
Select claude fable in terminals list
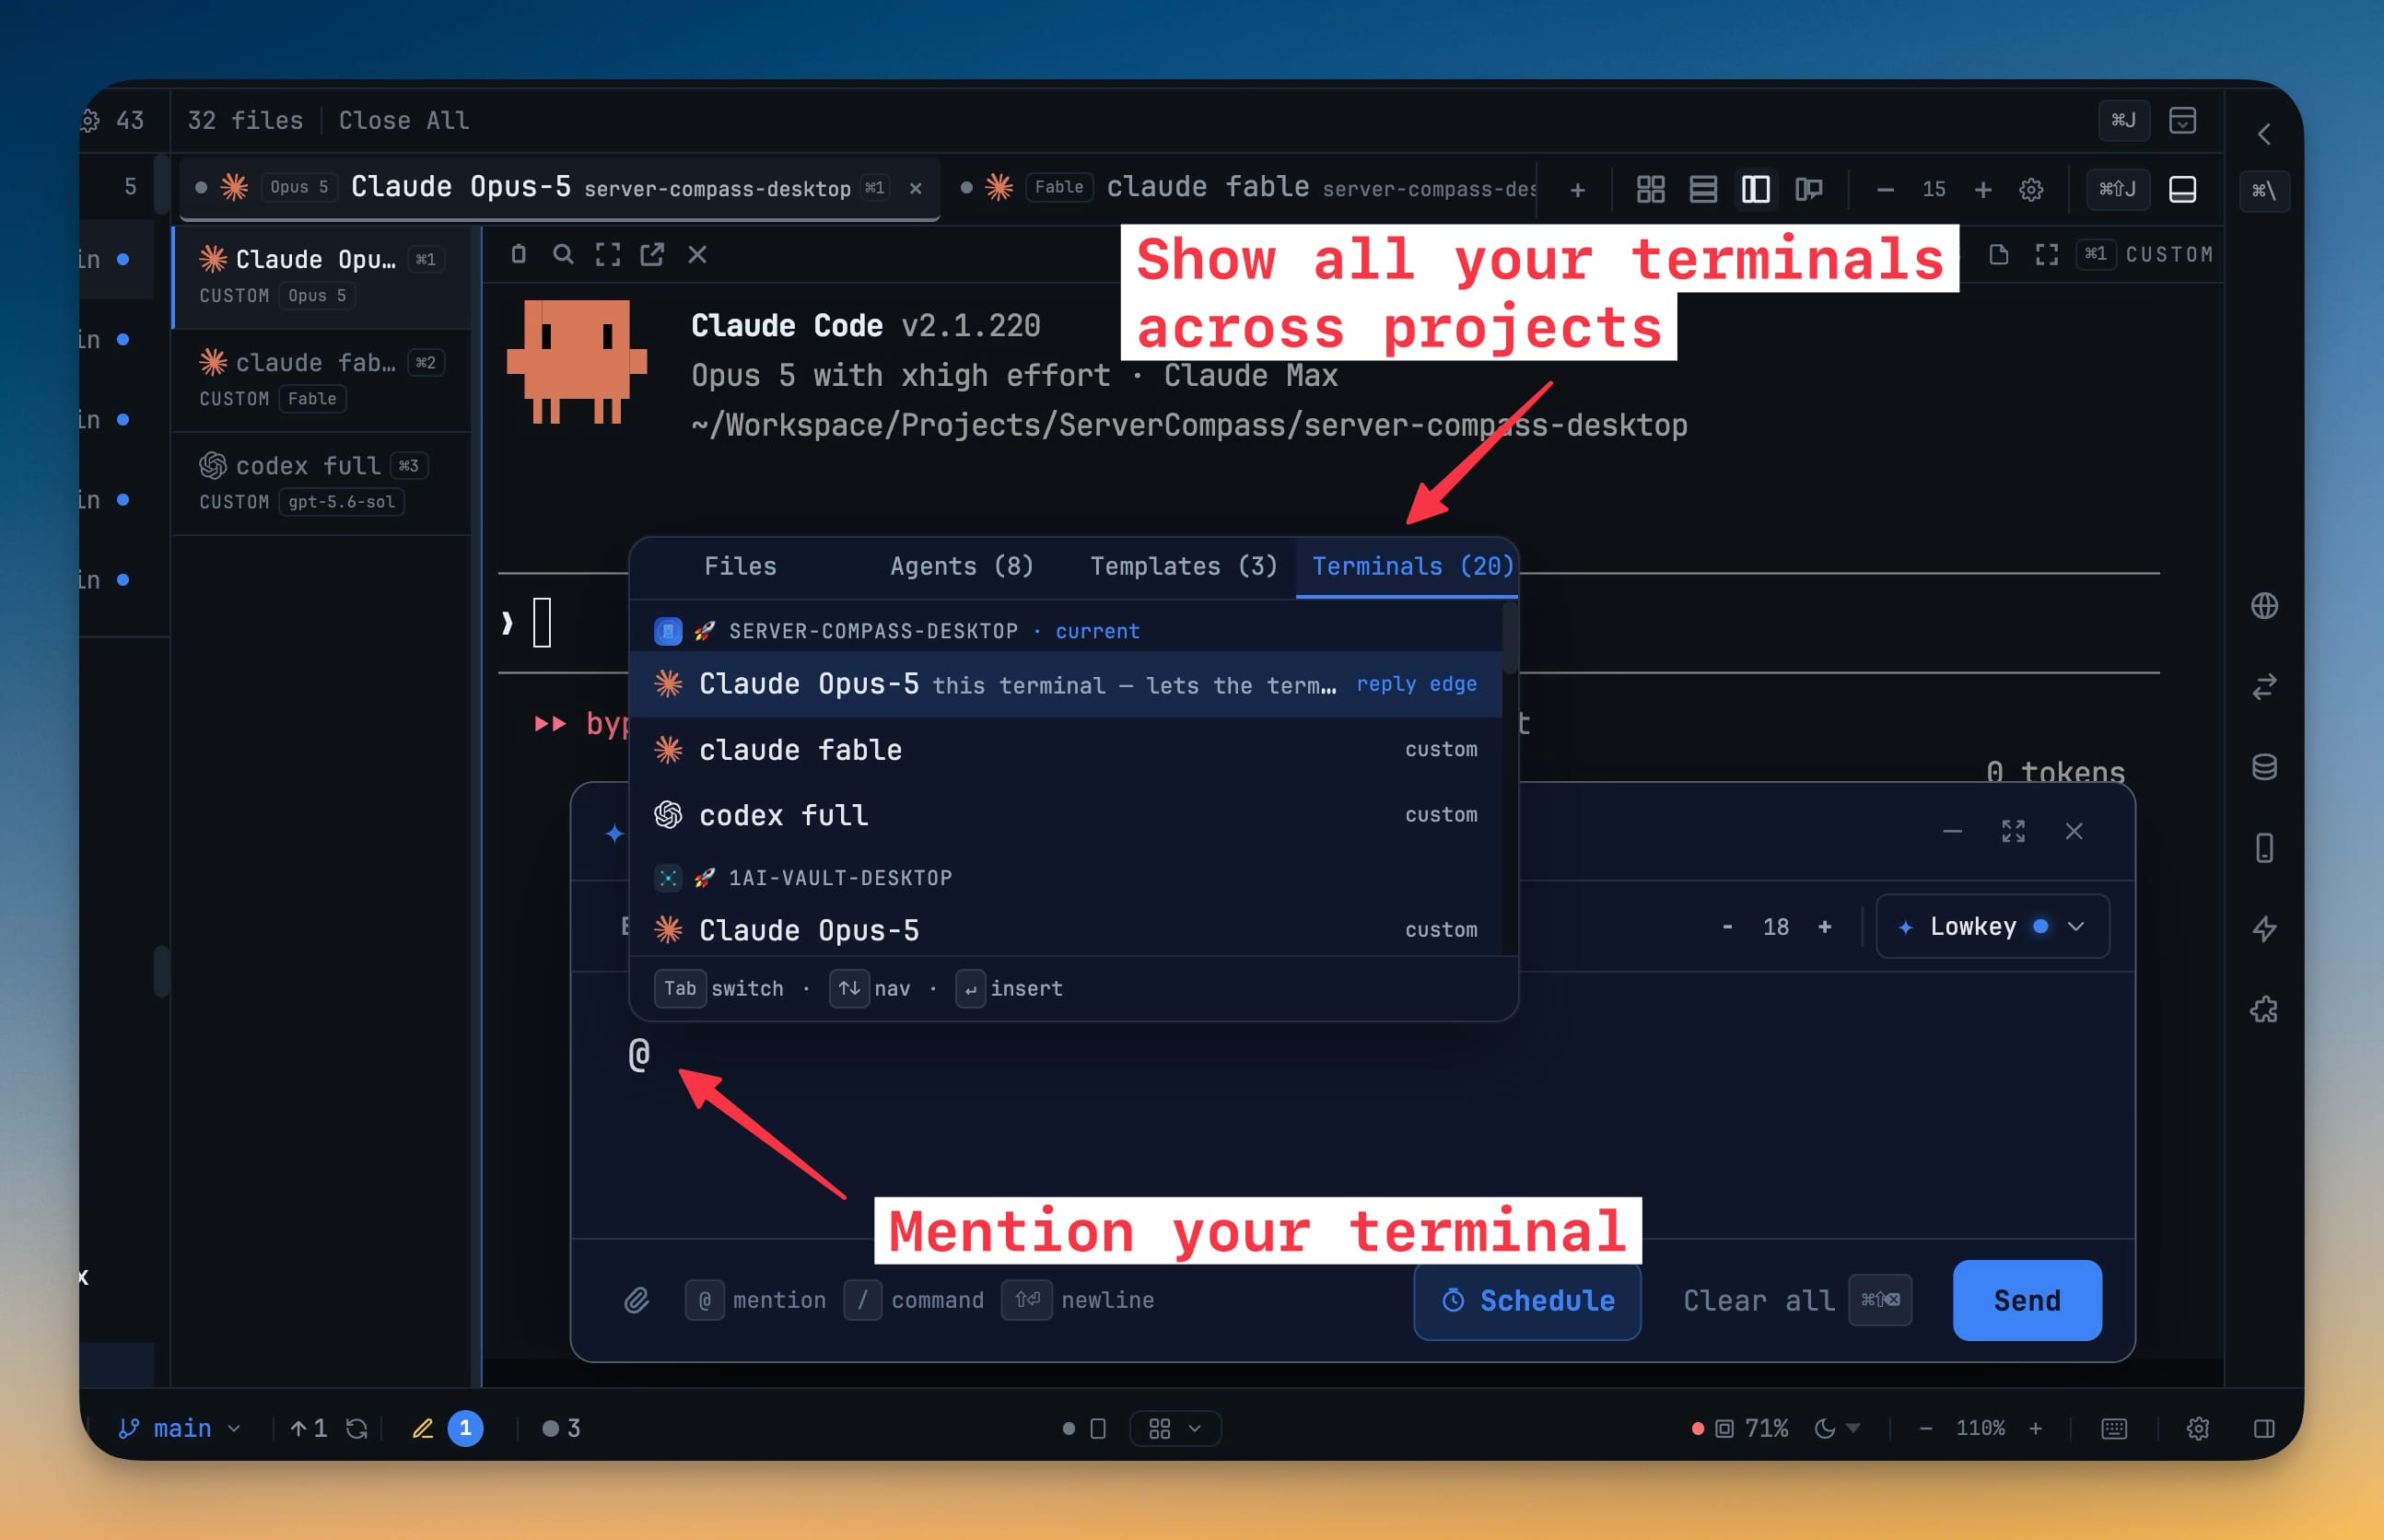point(1065,750)
